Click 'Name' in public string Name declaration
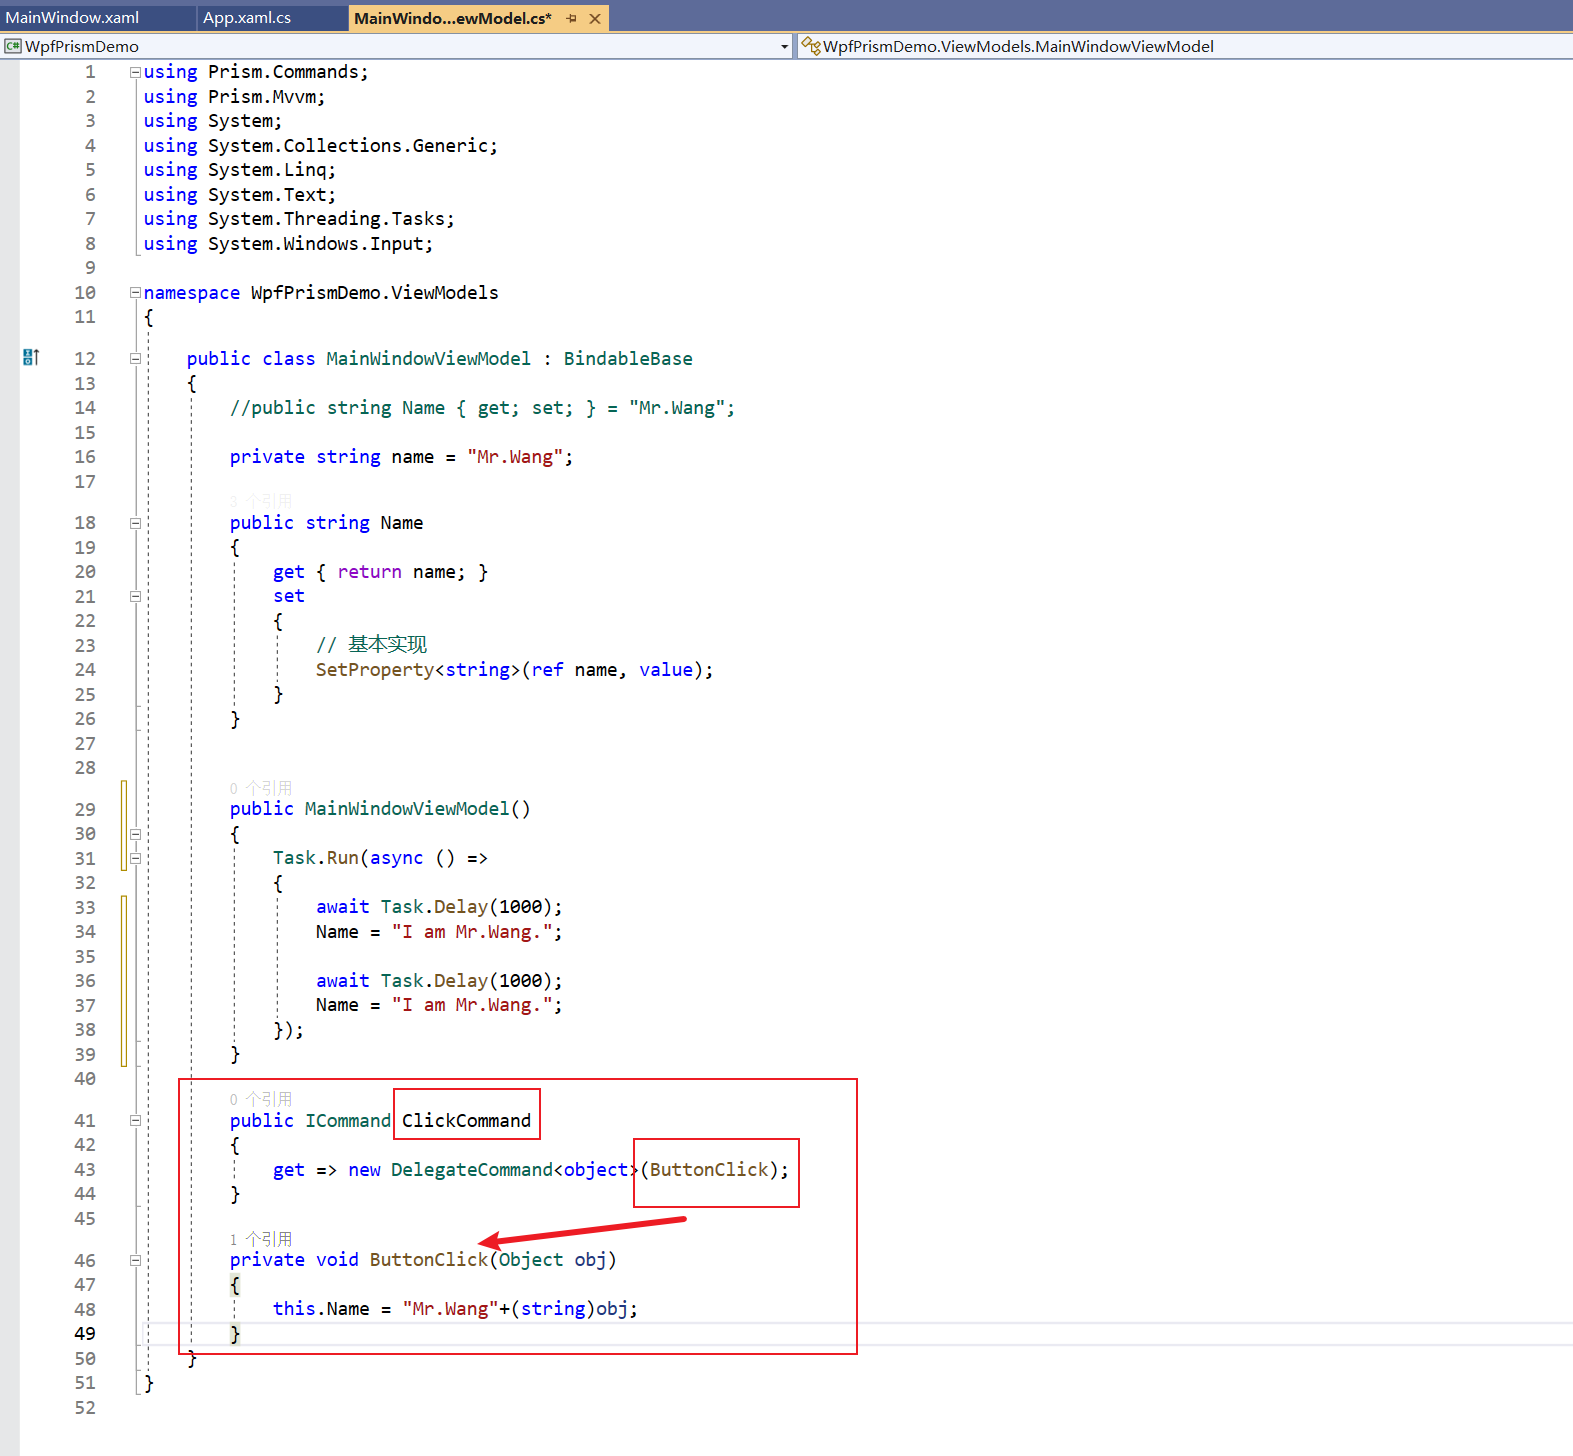Viewport: 1573px width, 1456px height. 402,523
